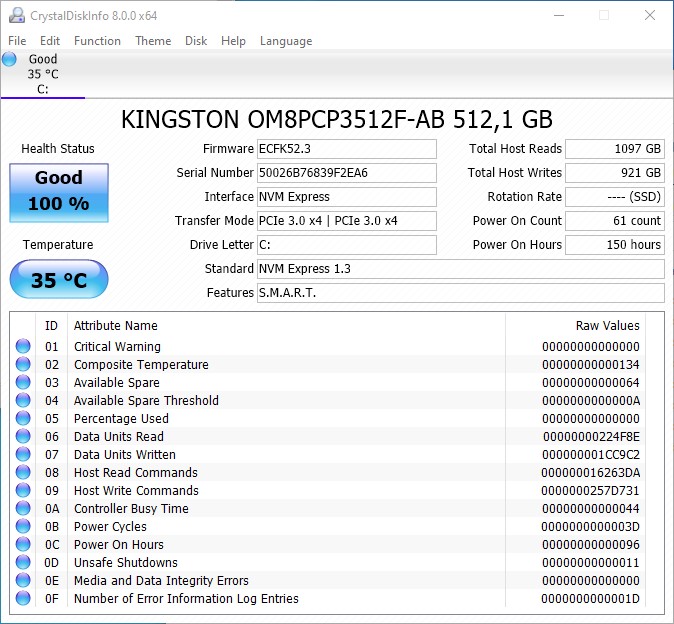Click the KINGSTON OM8PCP3512F-AB drive title
Image resolution: width=674 pixels, height=624 pixels.
point(337,119)
